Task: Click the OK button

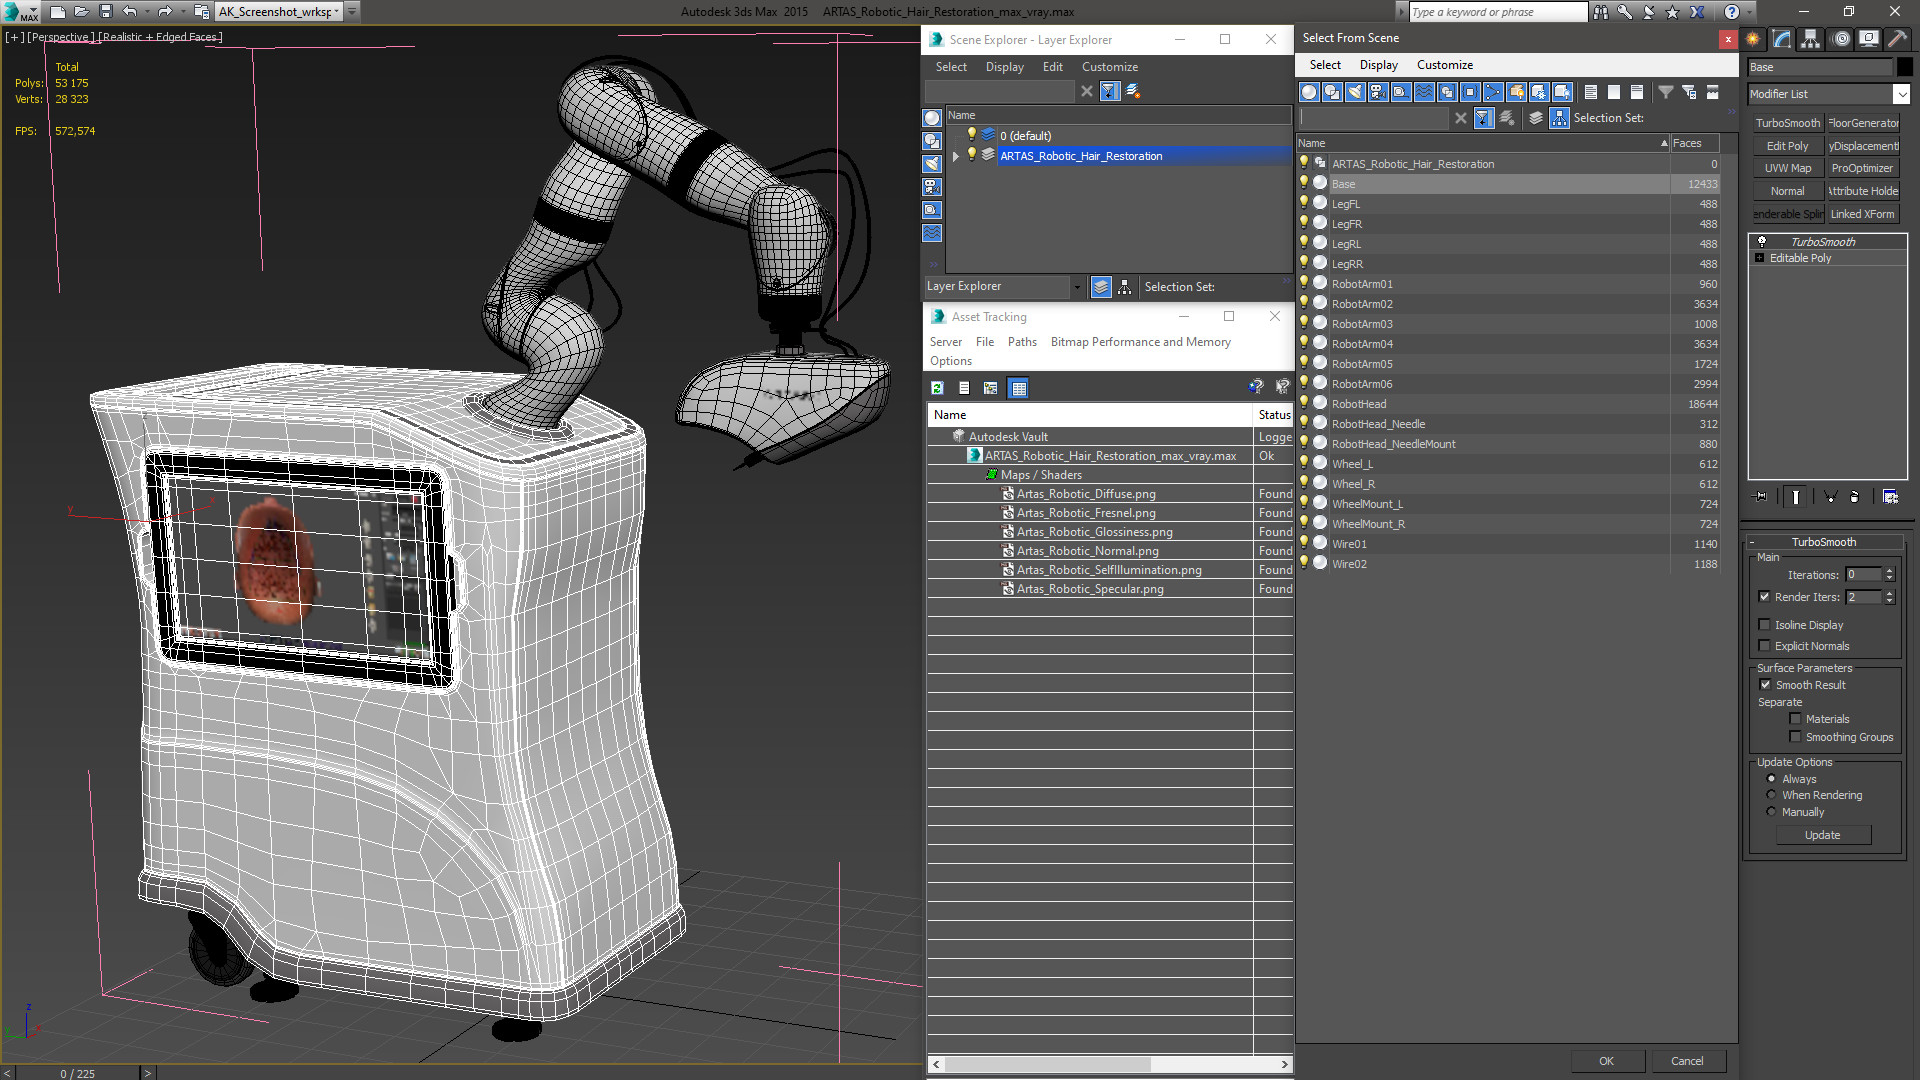Action: [x=1606, y=1061]
